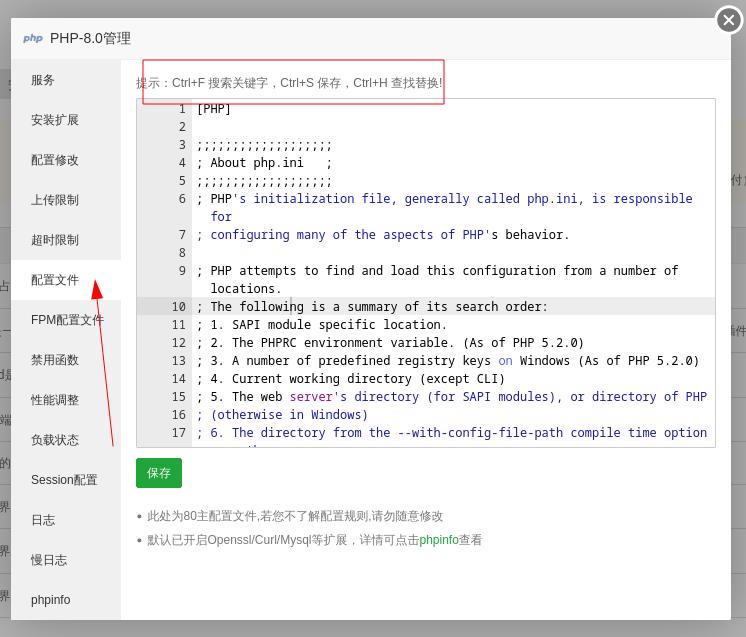The image size is (746, 637).
Task: Click the green 保存 button
Action: click(x=159, y=473)
